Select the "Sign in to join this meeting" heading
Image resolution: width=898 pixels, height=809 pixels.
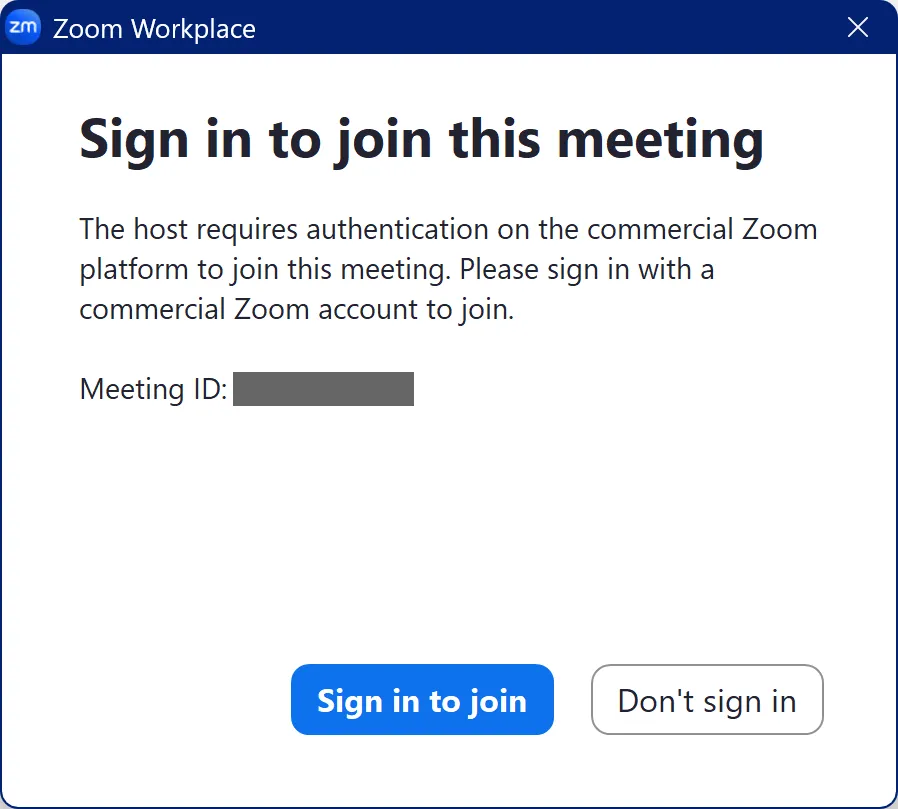(421, 139)
